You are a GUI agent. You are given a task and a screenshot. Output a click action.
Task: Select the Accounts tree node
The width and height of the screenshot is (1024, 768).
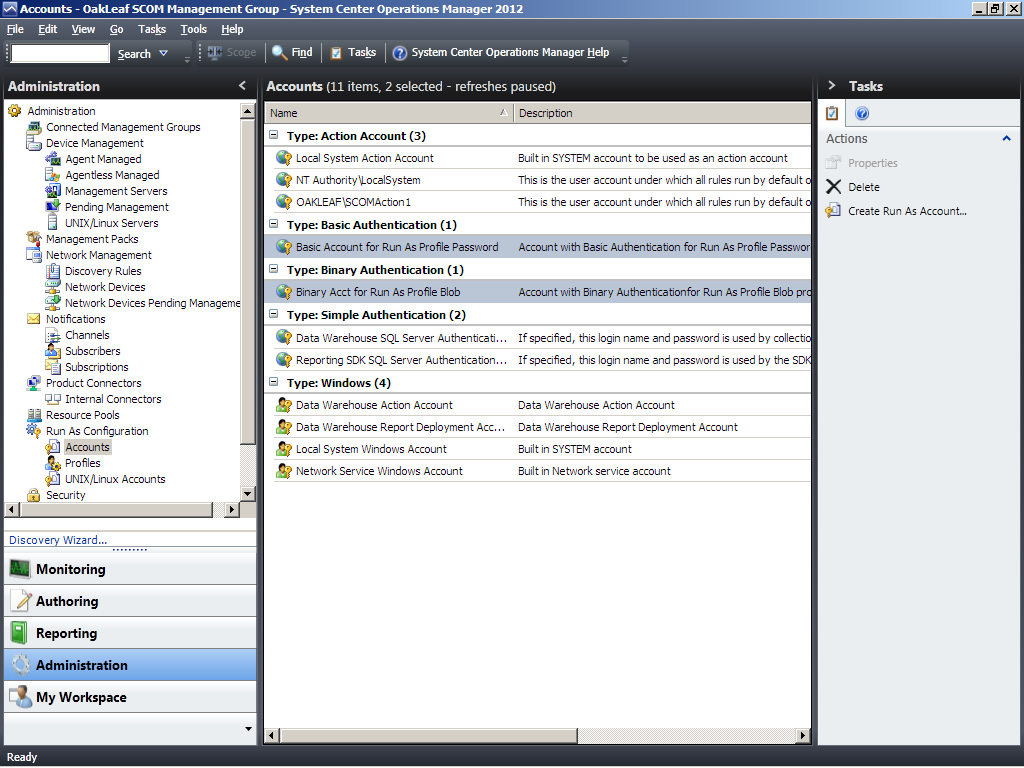click(87, 447)
